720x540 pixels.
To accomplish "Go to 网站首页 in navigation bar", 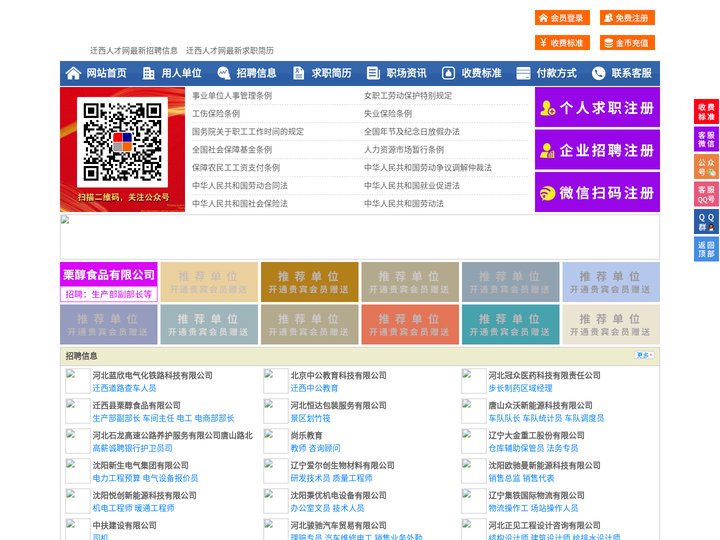I will [106, 73].
